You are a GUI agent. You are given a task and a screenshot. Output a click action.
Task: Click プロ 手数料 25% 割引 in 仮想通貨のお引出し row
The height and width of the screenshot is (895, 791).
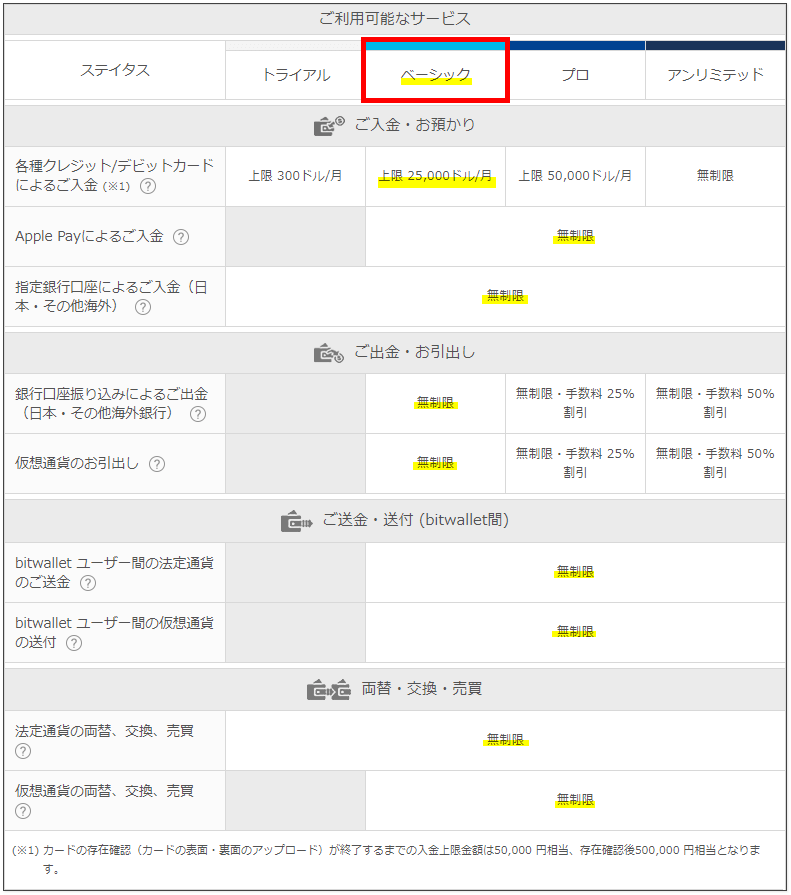(575, 463)
